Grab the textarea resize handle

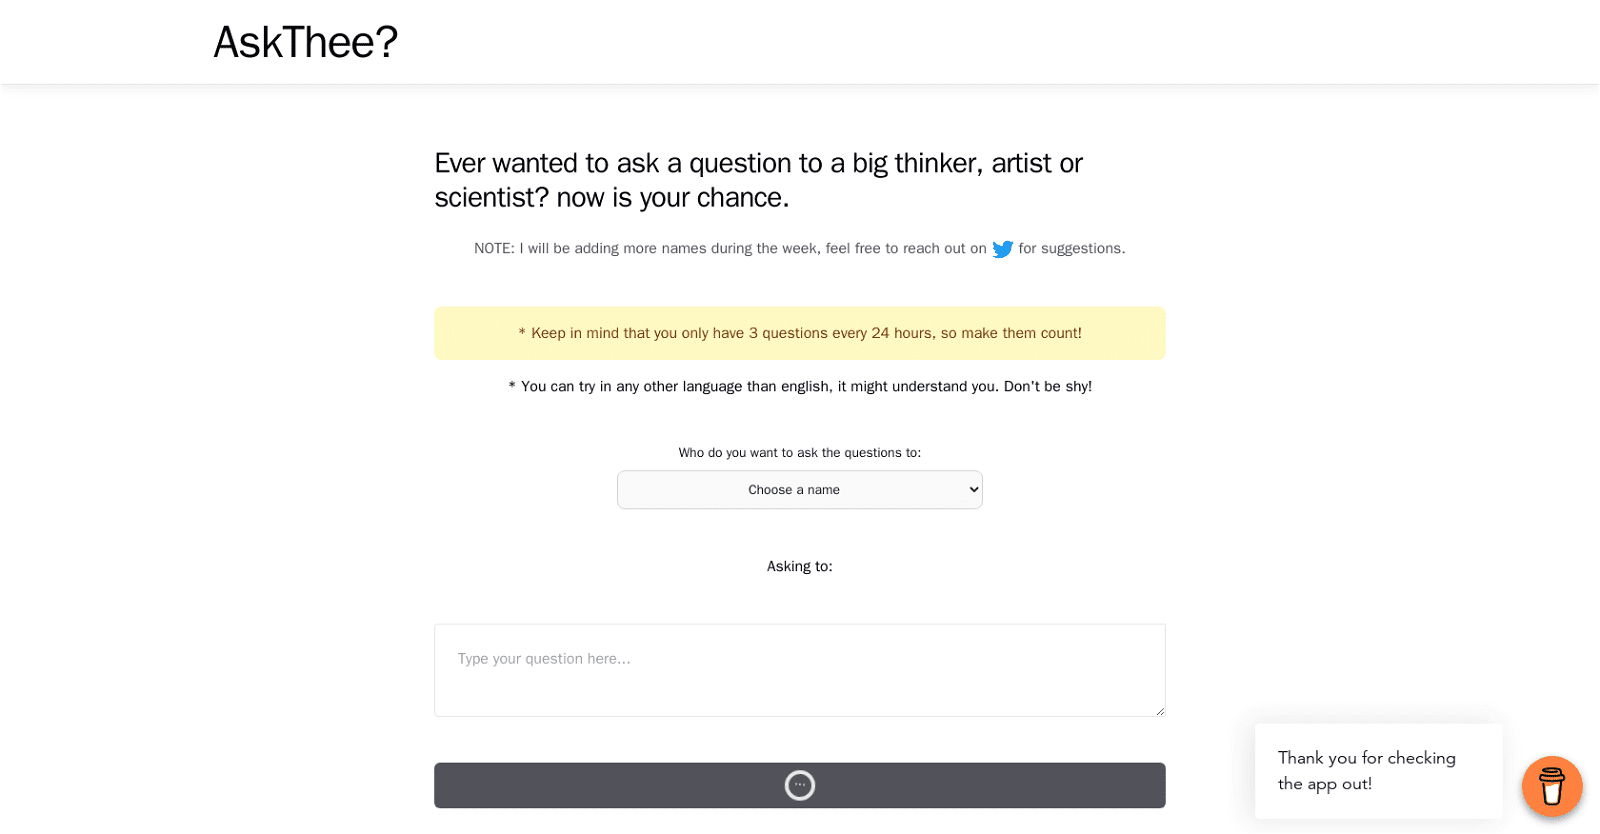tap(1160, 711)
